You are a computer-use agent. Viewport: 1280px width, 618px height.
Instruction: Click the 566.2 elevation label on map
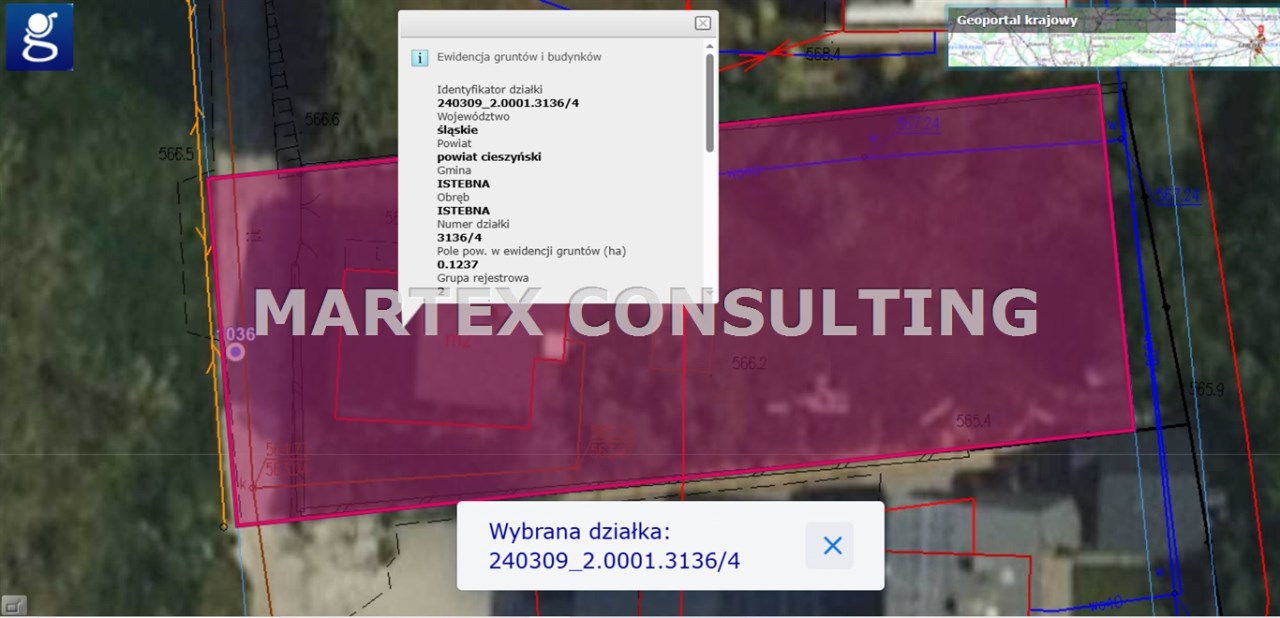[x=749, y=364]
